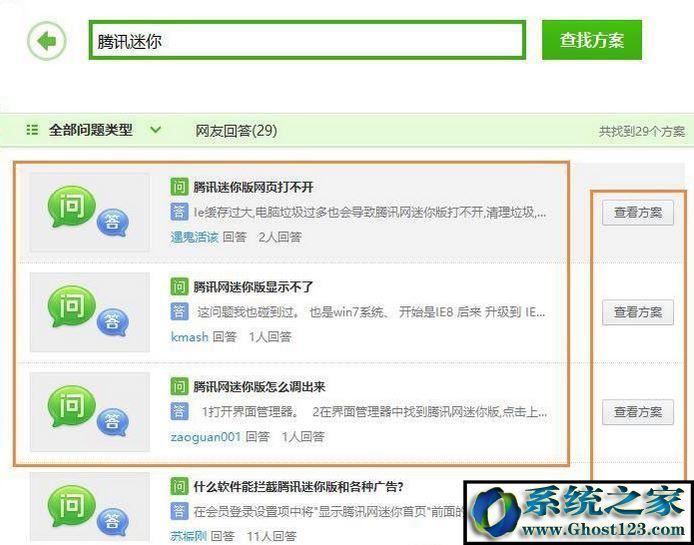Open question titled 腾讯网迷你版显示不了

[x=253, y=287]
